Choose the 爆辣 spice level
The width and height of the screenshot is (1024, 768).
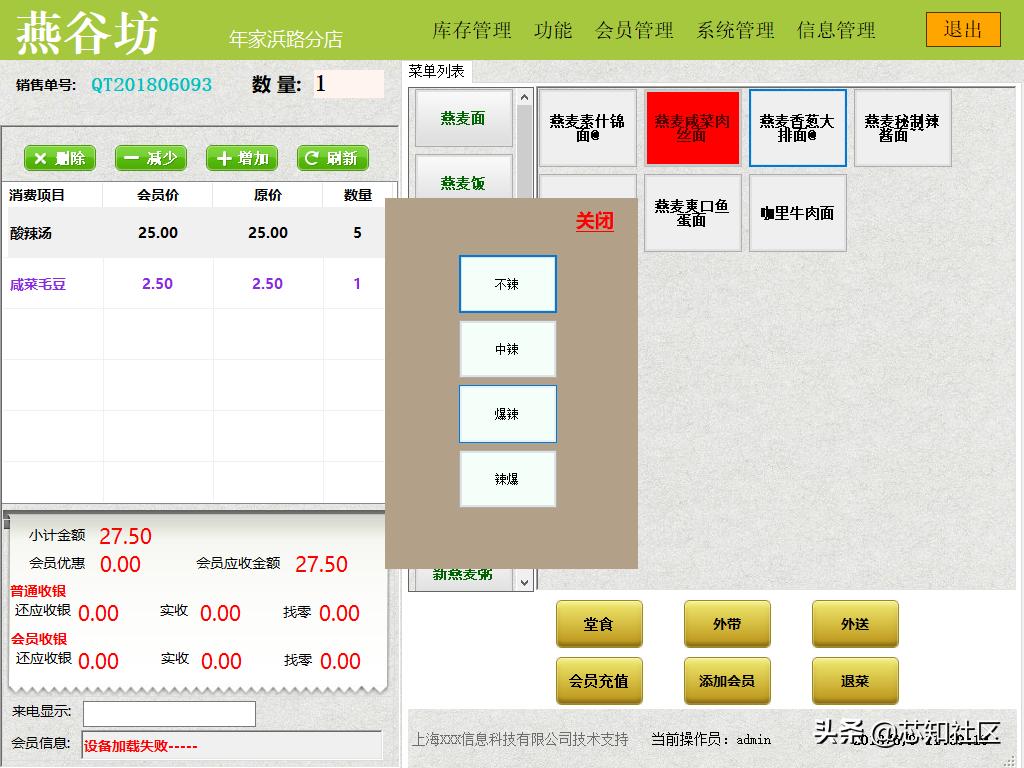pyautogui.click(x=508, y=414)
